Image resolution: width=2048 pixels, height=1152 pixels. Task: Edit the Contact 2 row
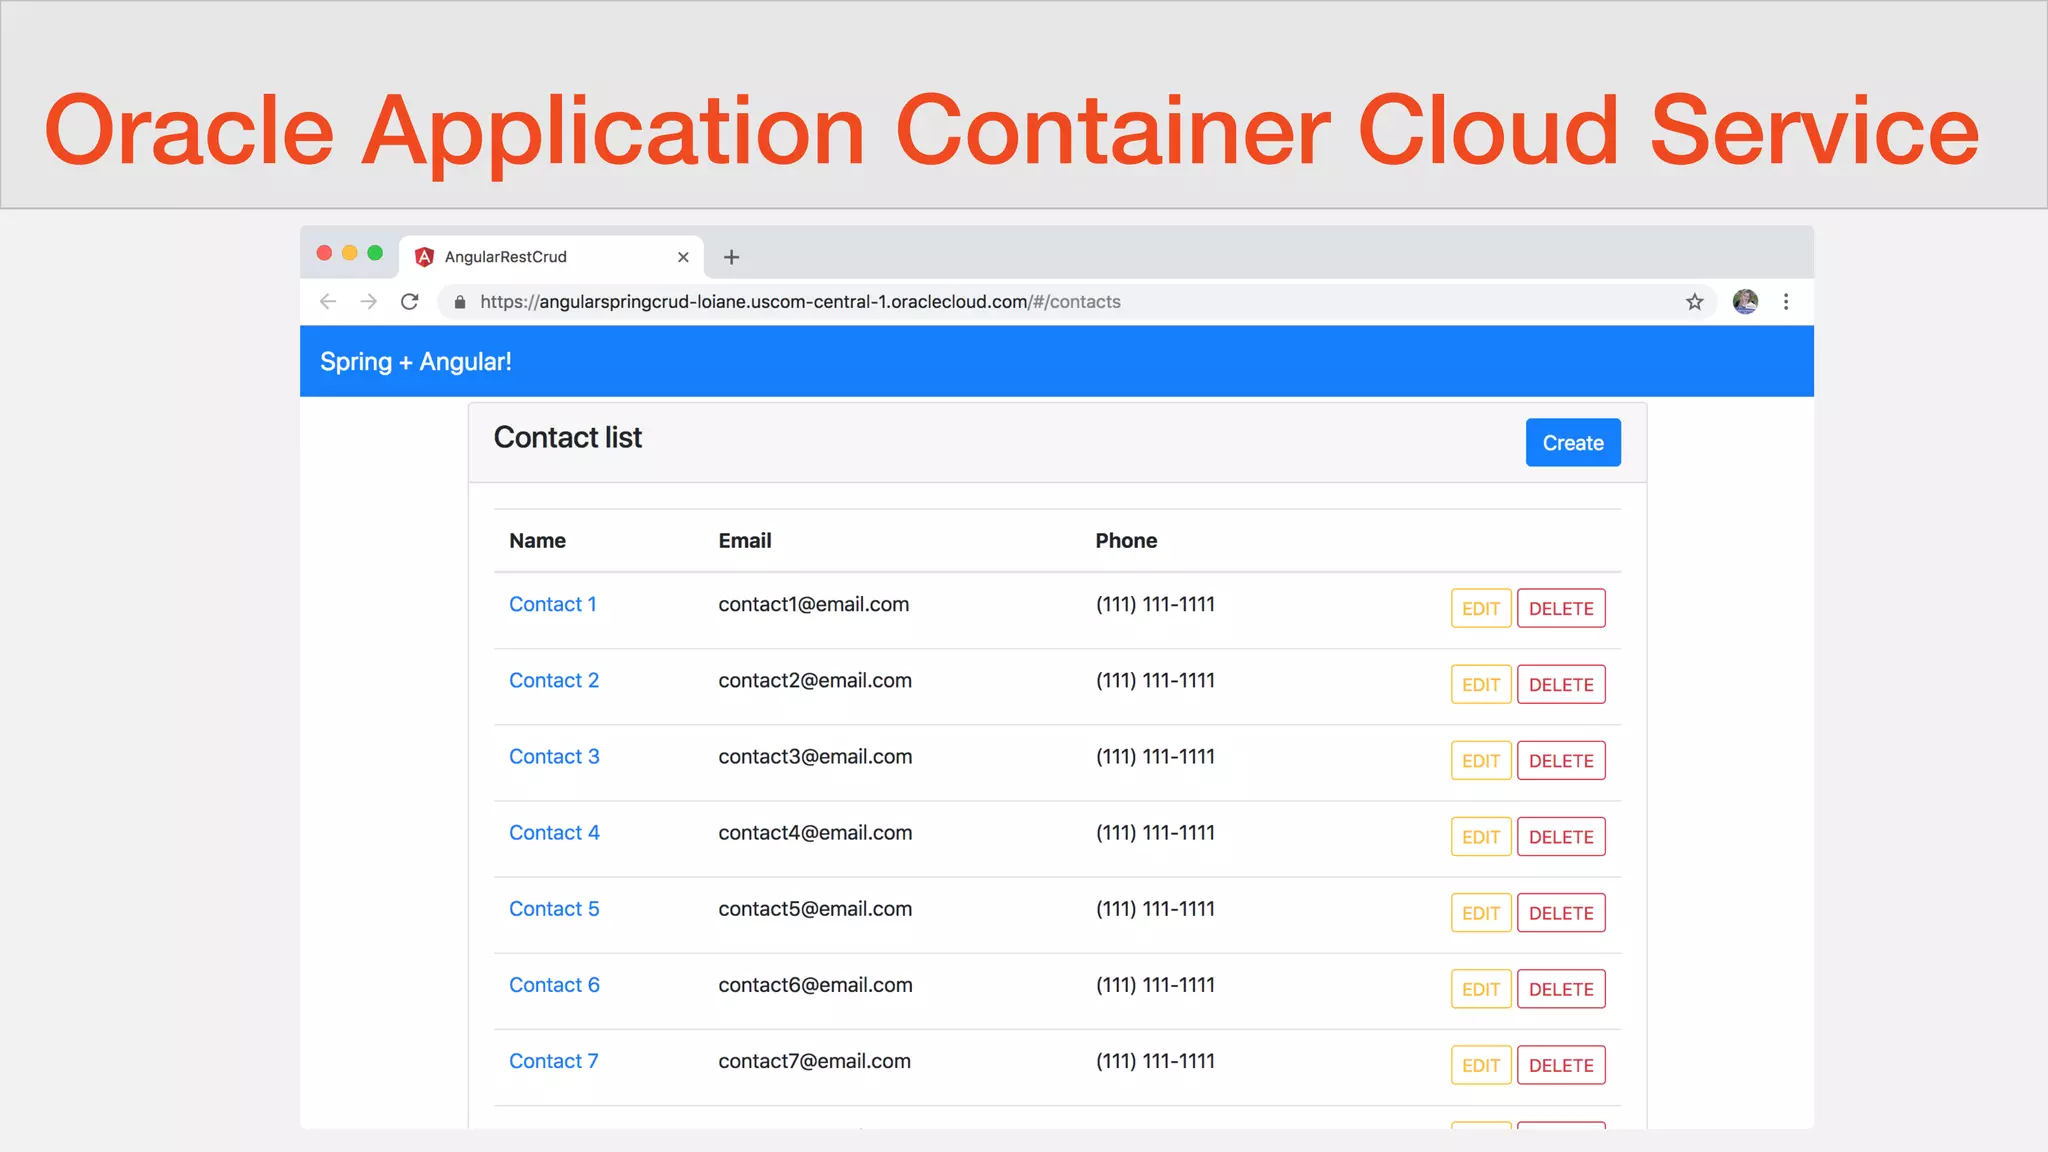click(x=1481, y=684)
